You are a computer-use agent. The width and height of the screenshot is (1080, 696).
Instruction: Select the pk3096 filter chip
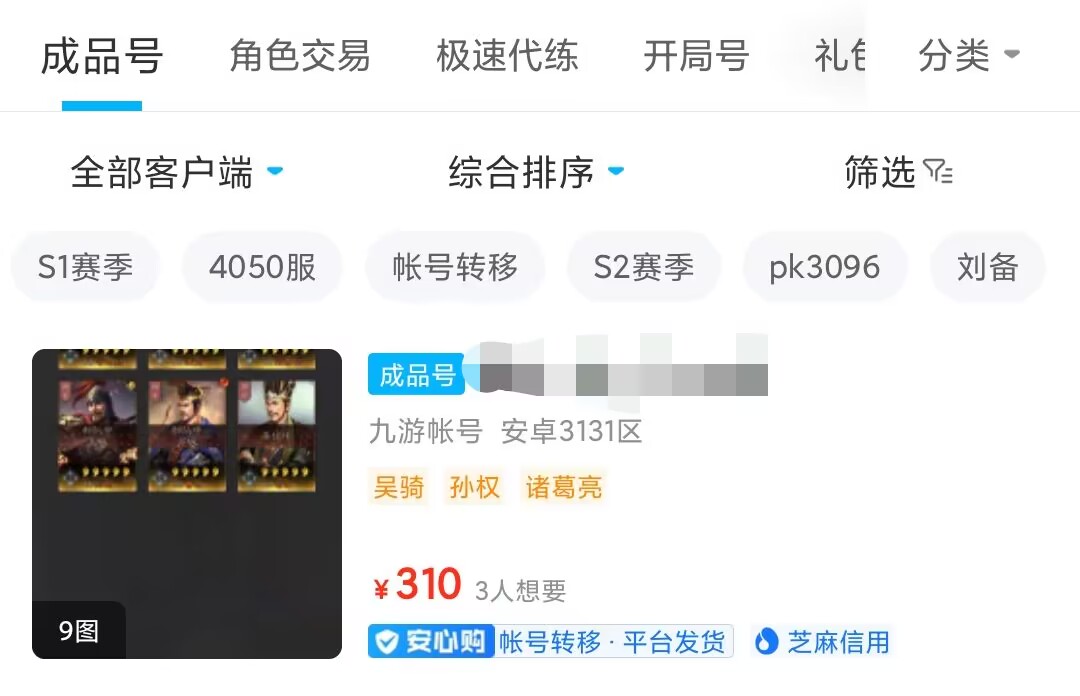(825, 267)
